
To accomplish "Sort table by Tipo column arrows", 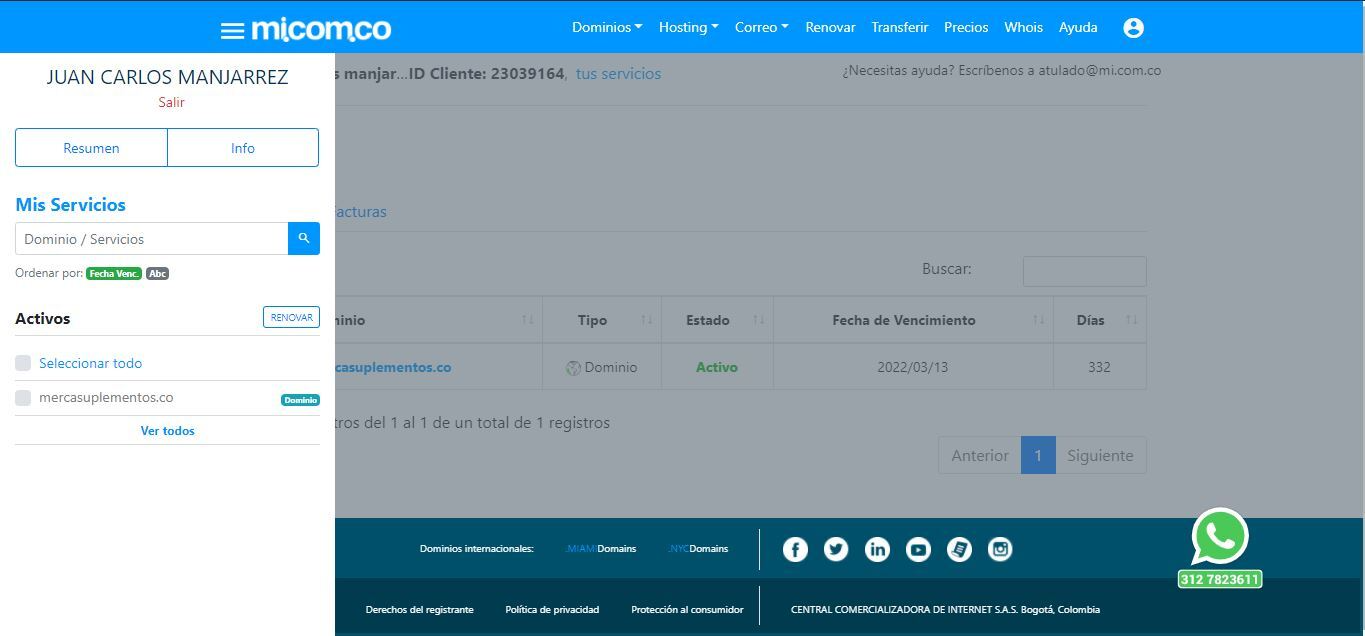I will tap(646, 320).
